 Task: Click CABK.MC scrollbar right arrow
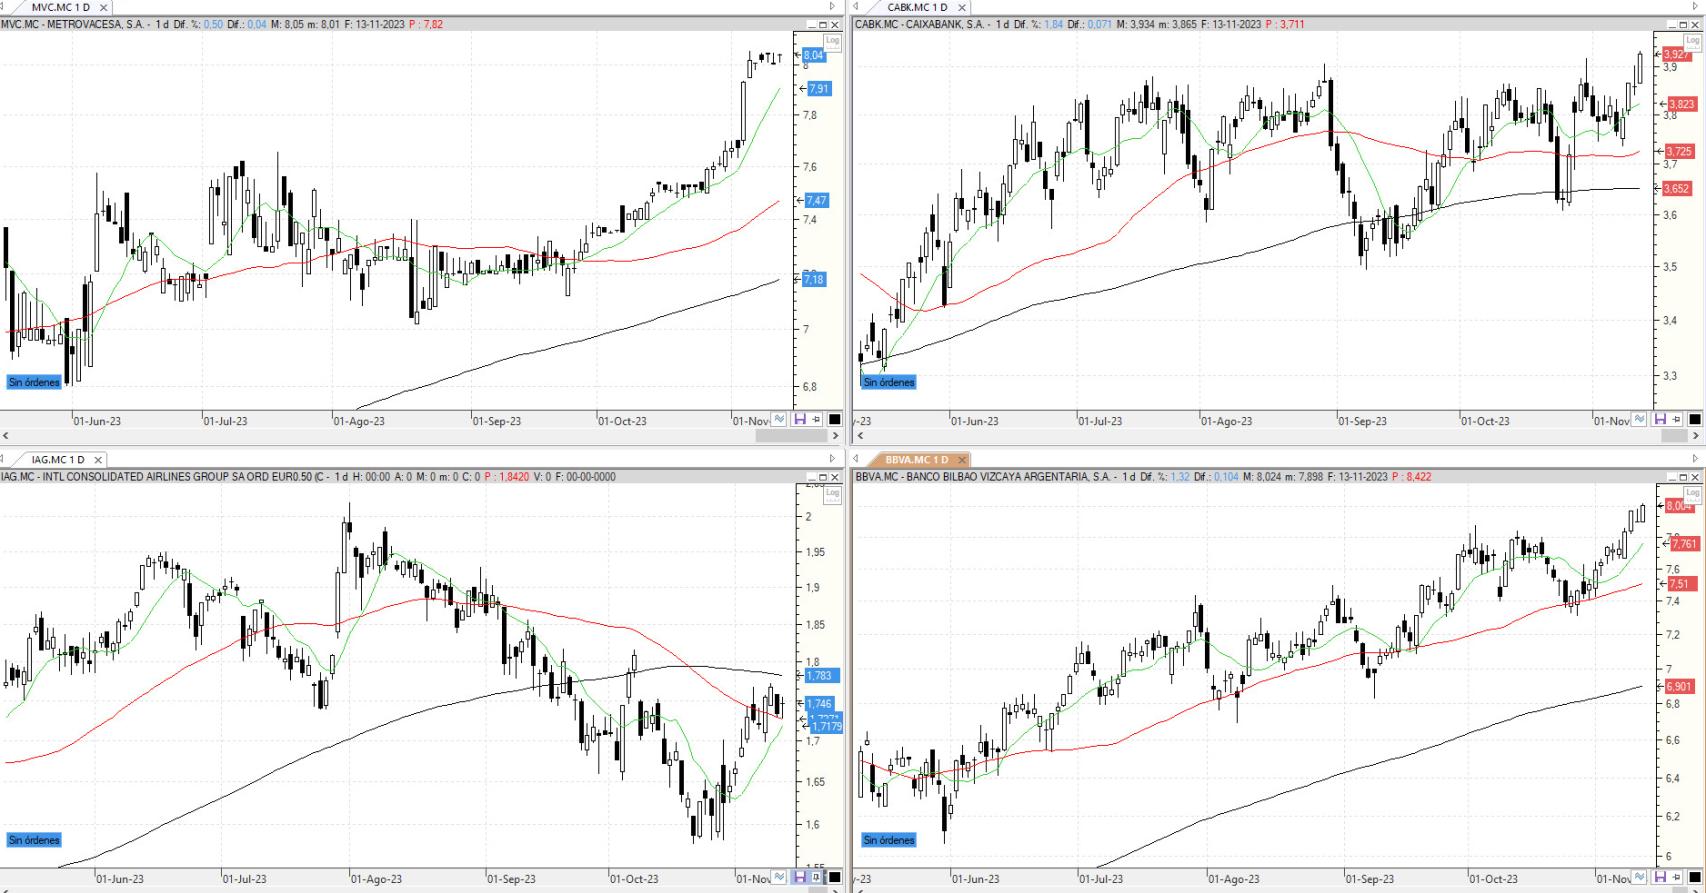click(x=1696, y=436)
